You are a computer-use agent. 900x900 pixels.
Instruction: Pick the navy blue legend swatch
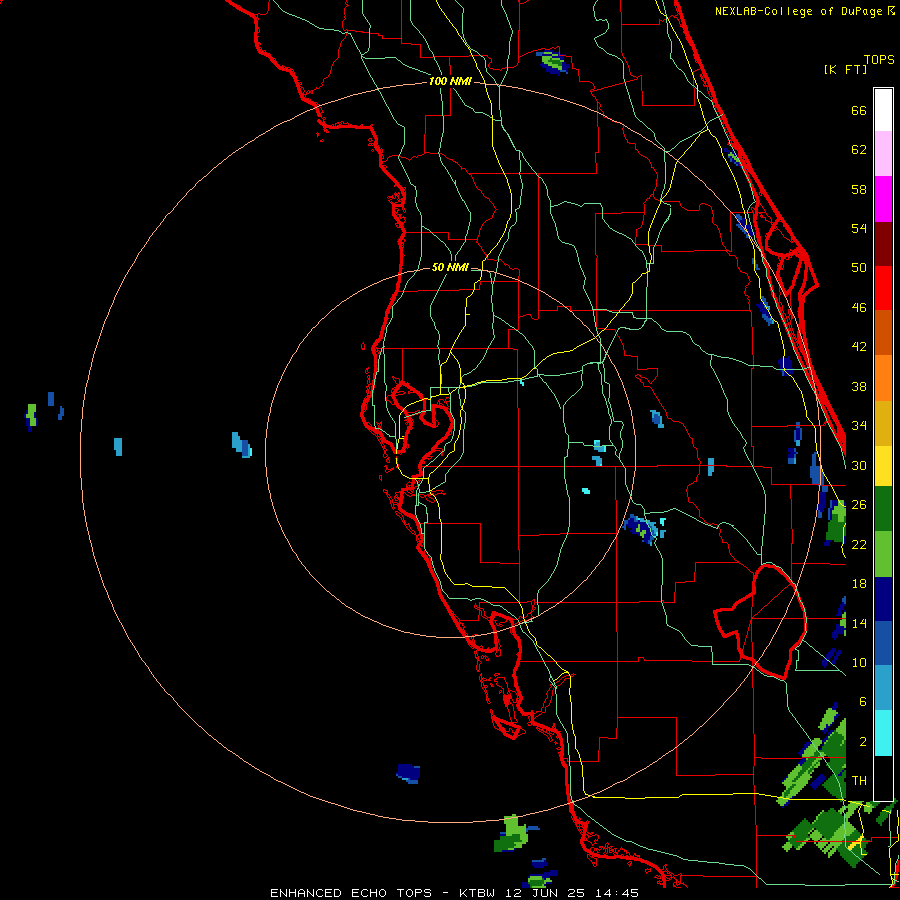883,599
